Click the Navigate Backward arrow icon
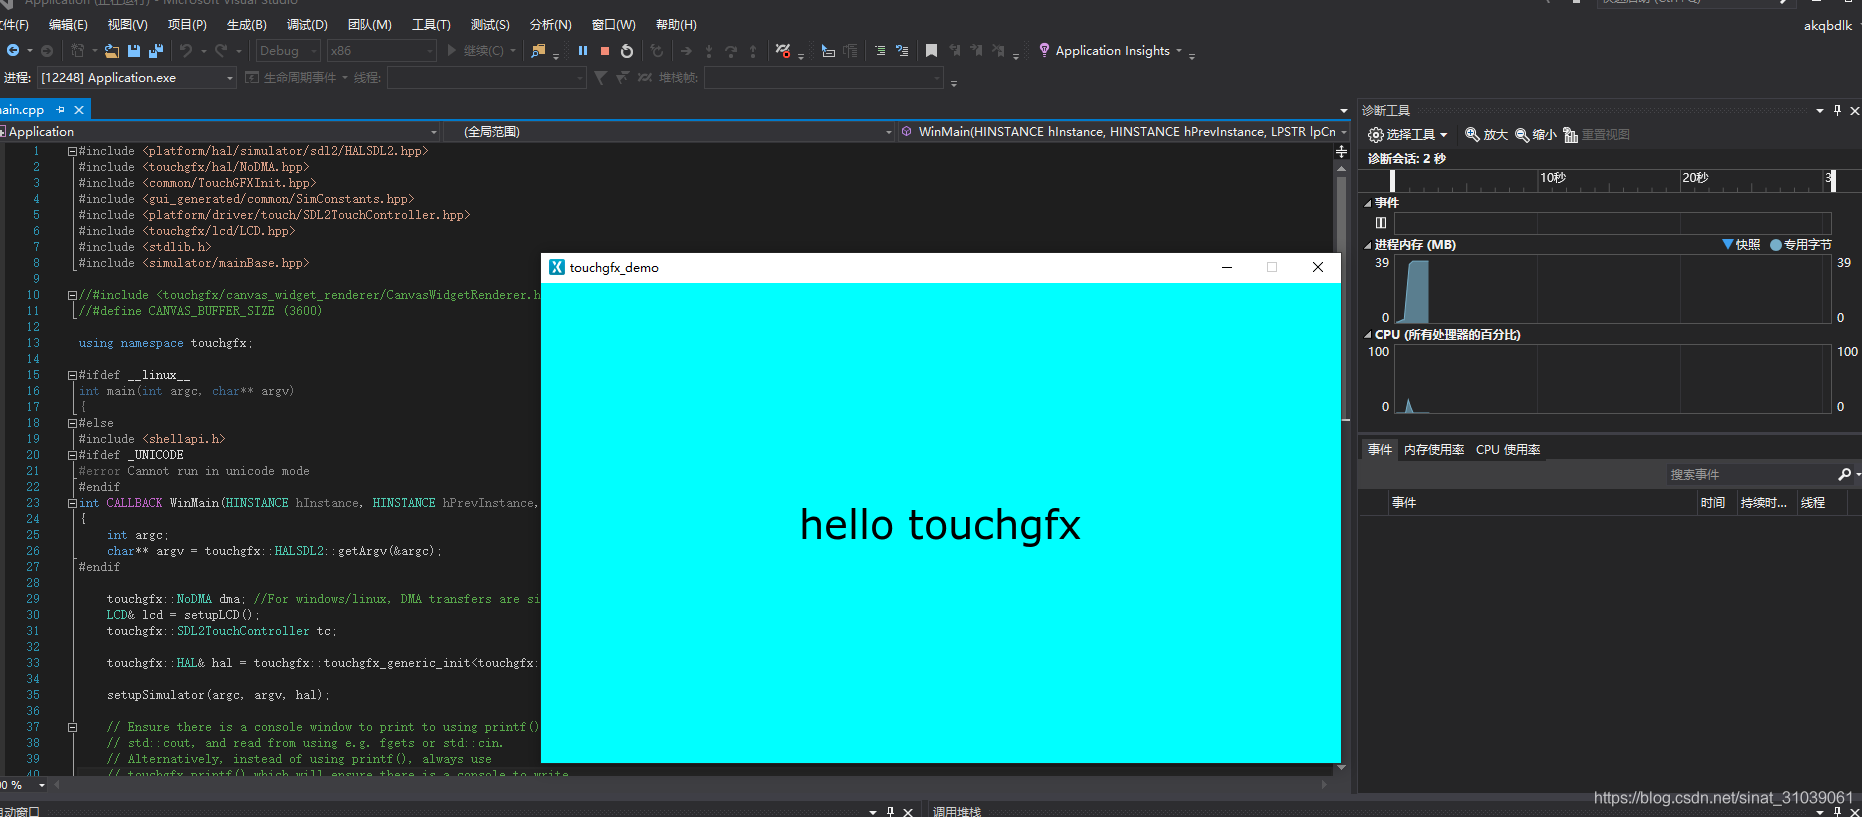1862x817 pixels. [13, 50]
